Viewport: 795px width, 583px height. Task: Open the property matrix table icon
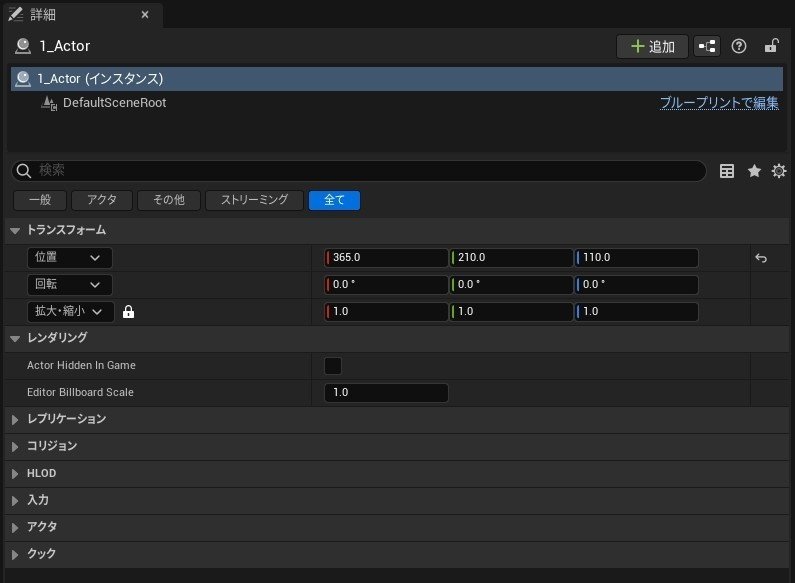pyautogui.click(x=727, y=171)
